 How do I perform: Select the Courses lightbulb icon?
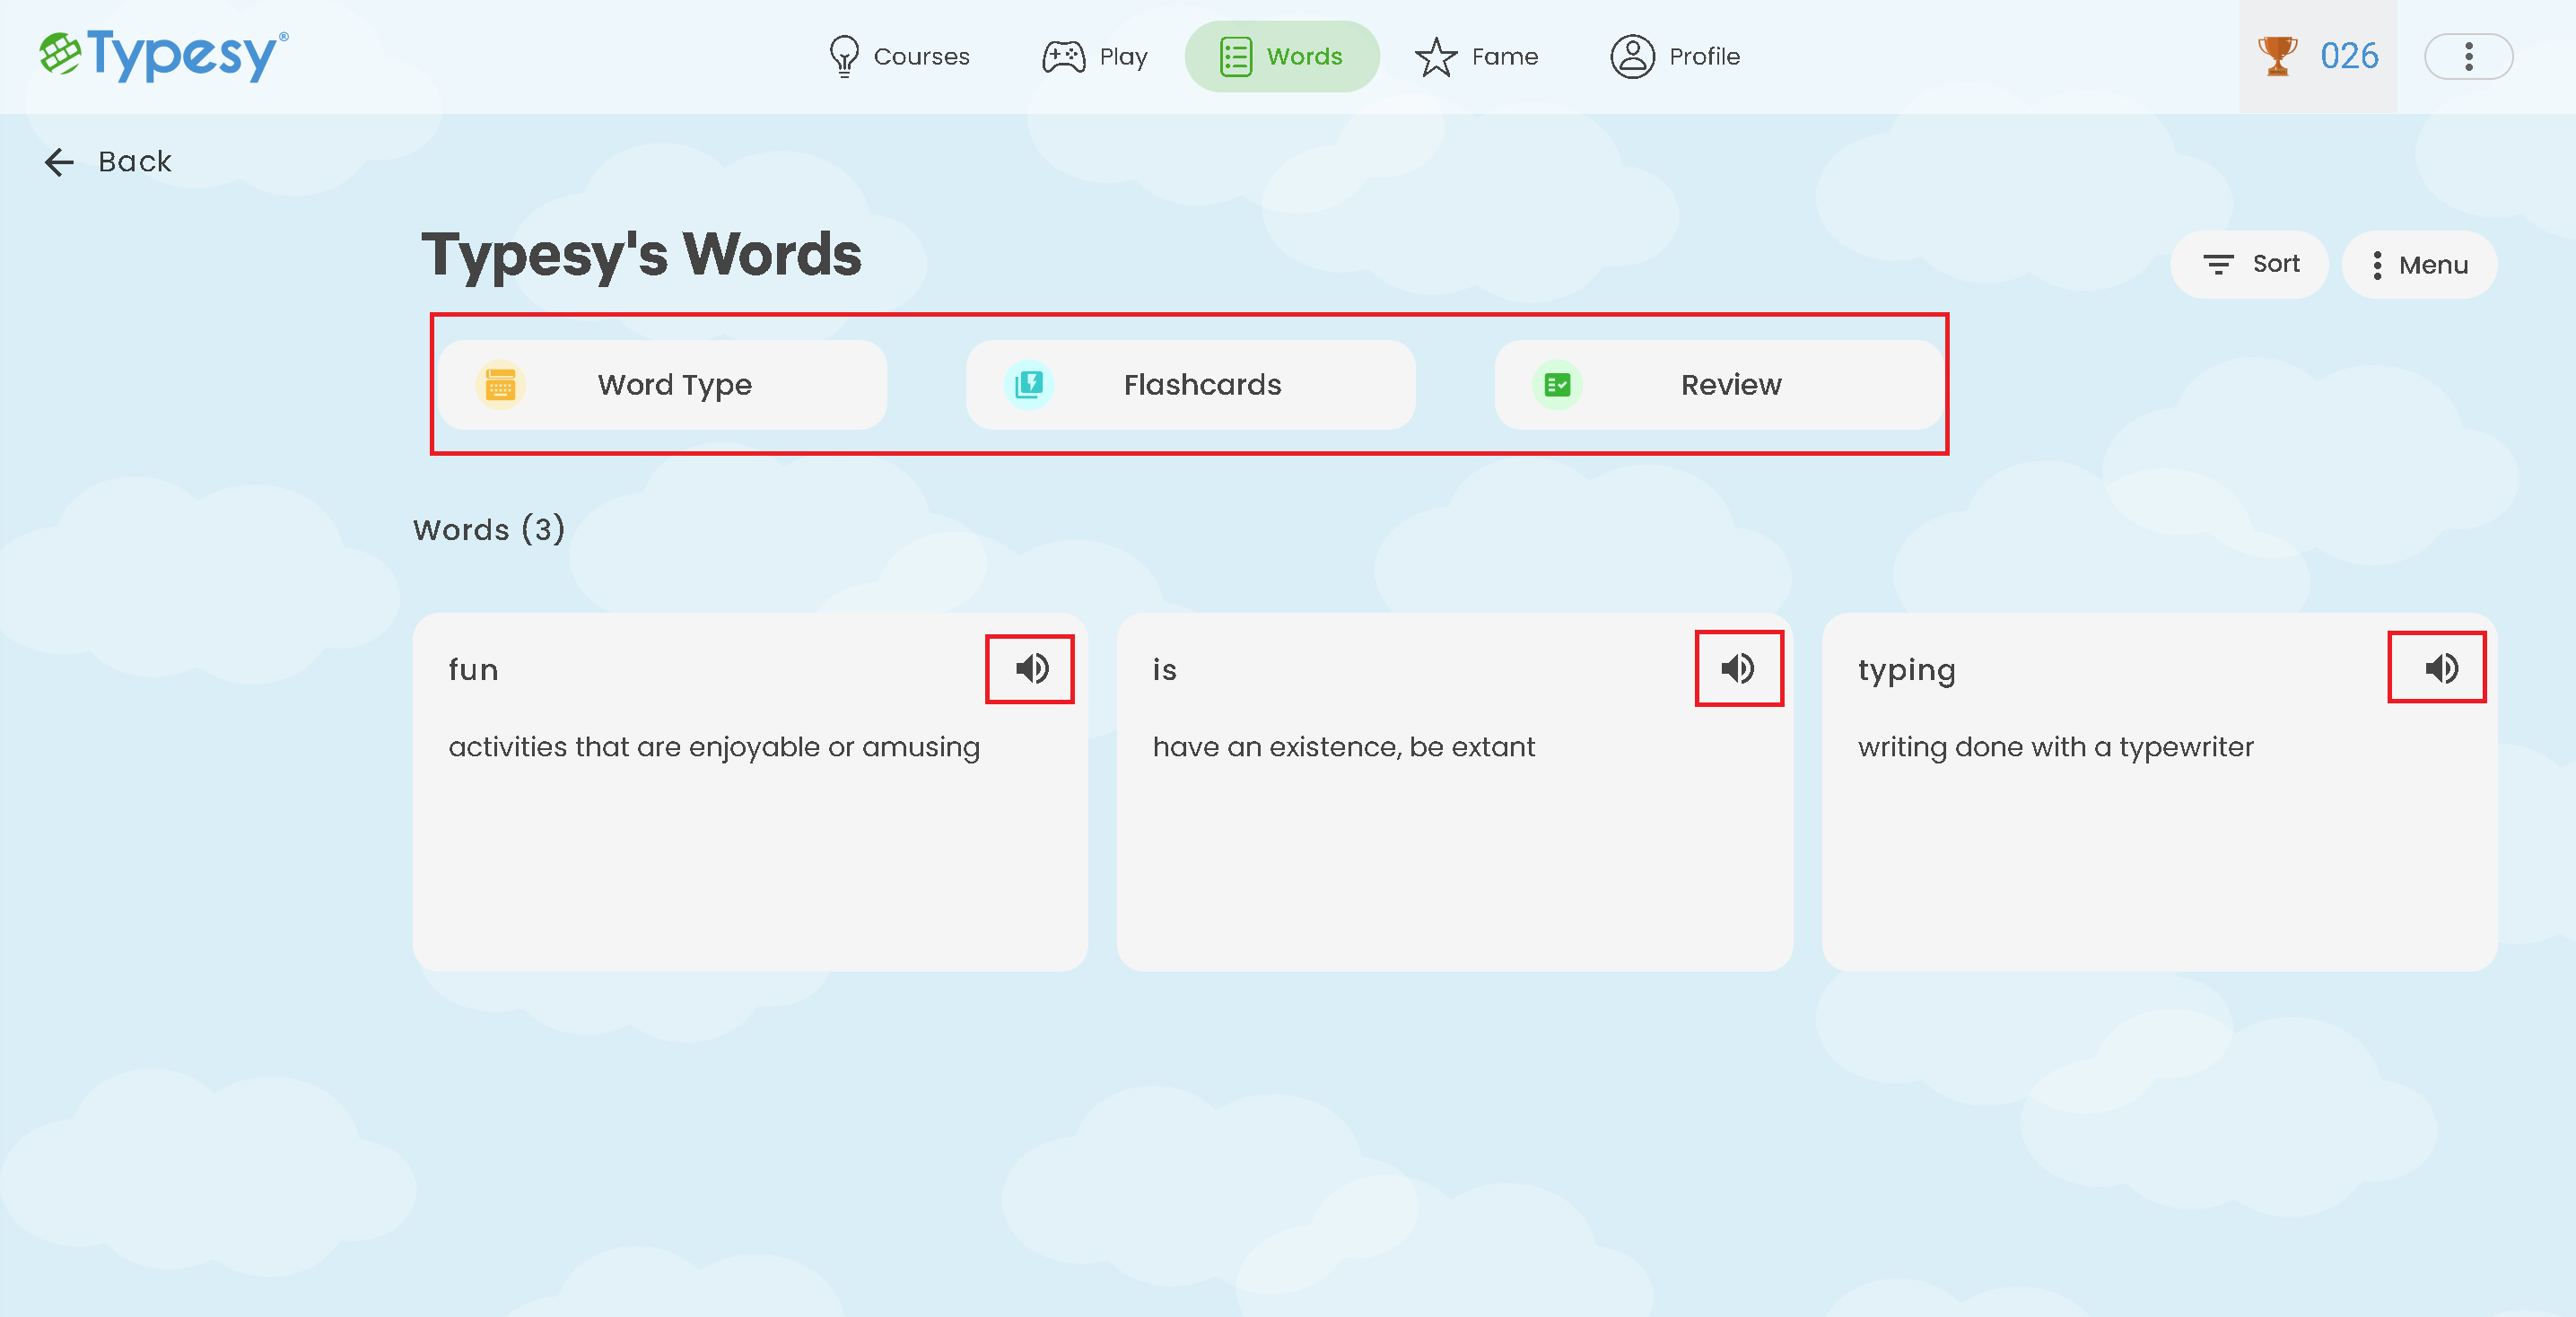(843, 56)
